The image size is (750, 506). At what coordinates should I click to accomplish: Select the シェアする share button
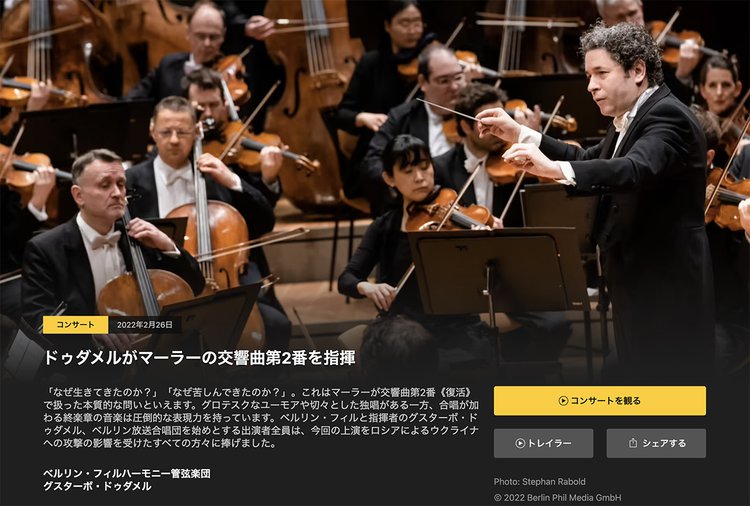pos(656,443)
